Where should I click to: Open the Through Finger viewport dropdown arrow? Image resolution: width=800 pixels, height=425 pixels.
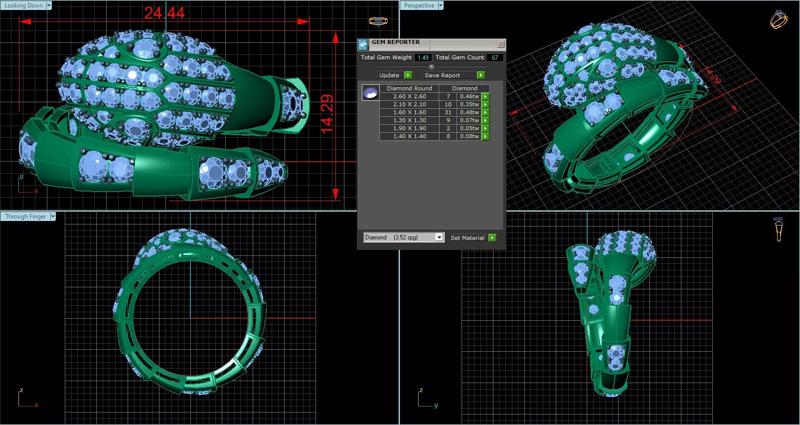53,216
